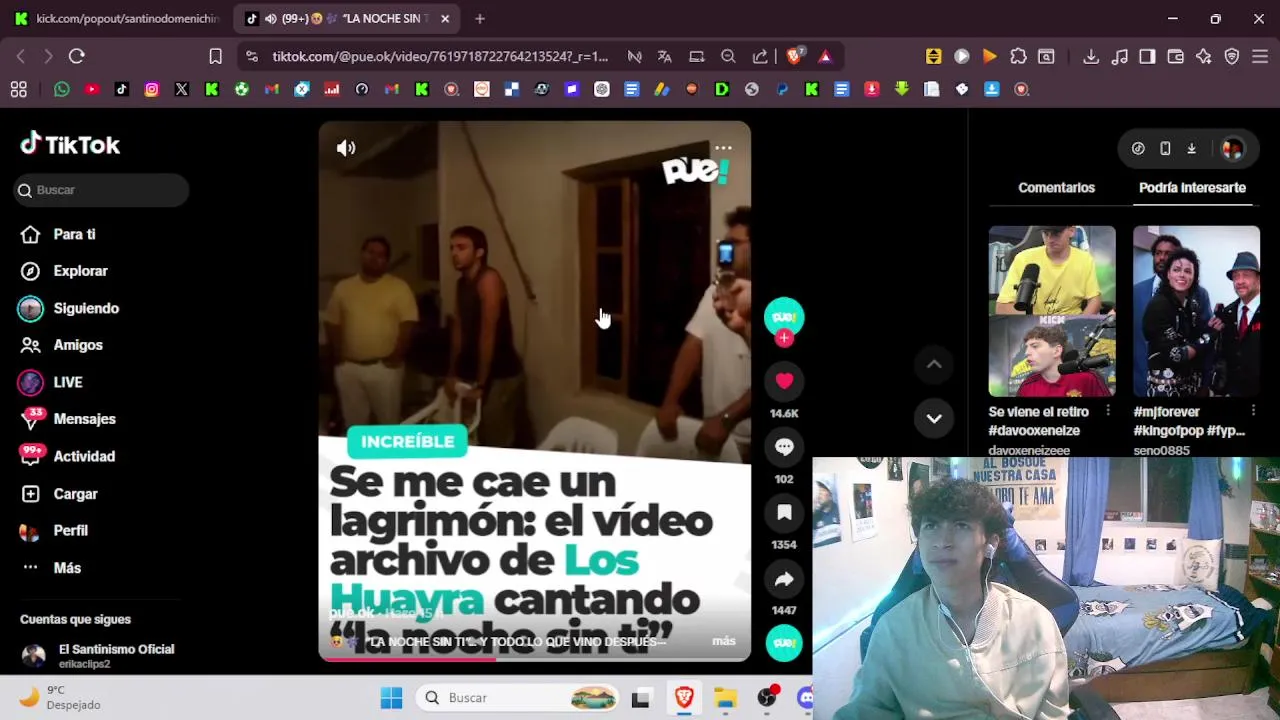Open the apps grid in bookmarks bar
This screenshot has width=1280, height=720.
tap(19, 89)
